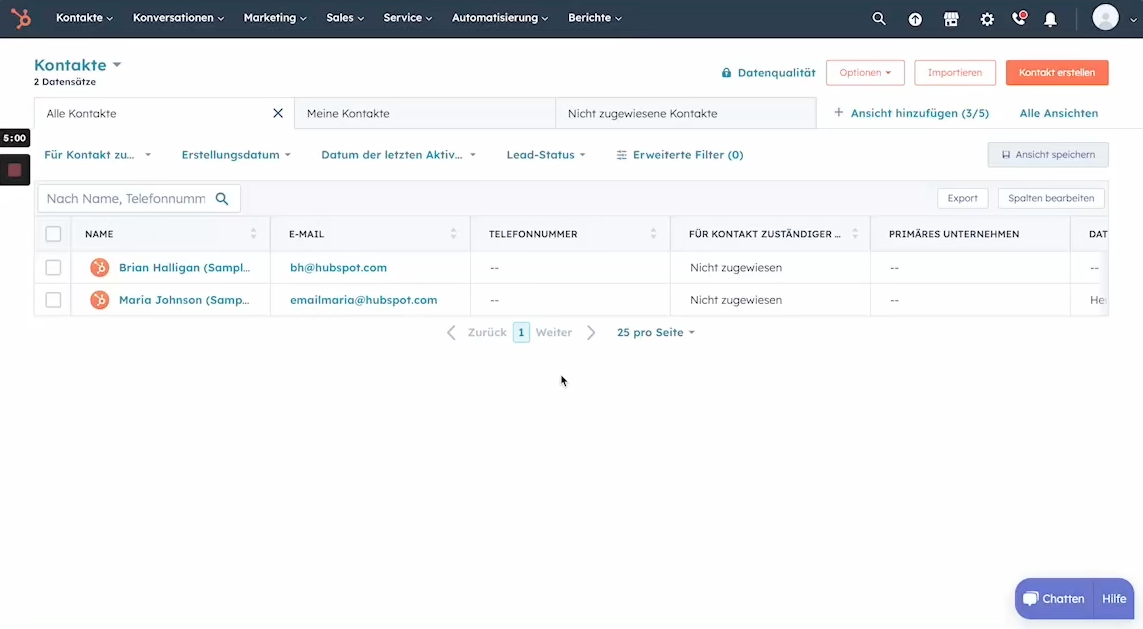This screenshot has width=1143, height=629.
Task: Open the Optionen dropdown button
Action: [865, 73]
